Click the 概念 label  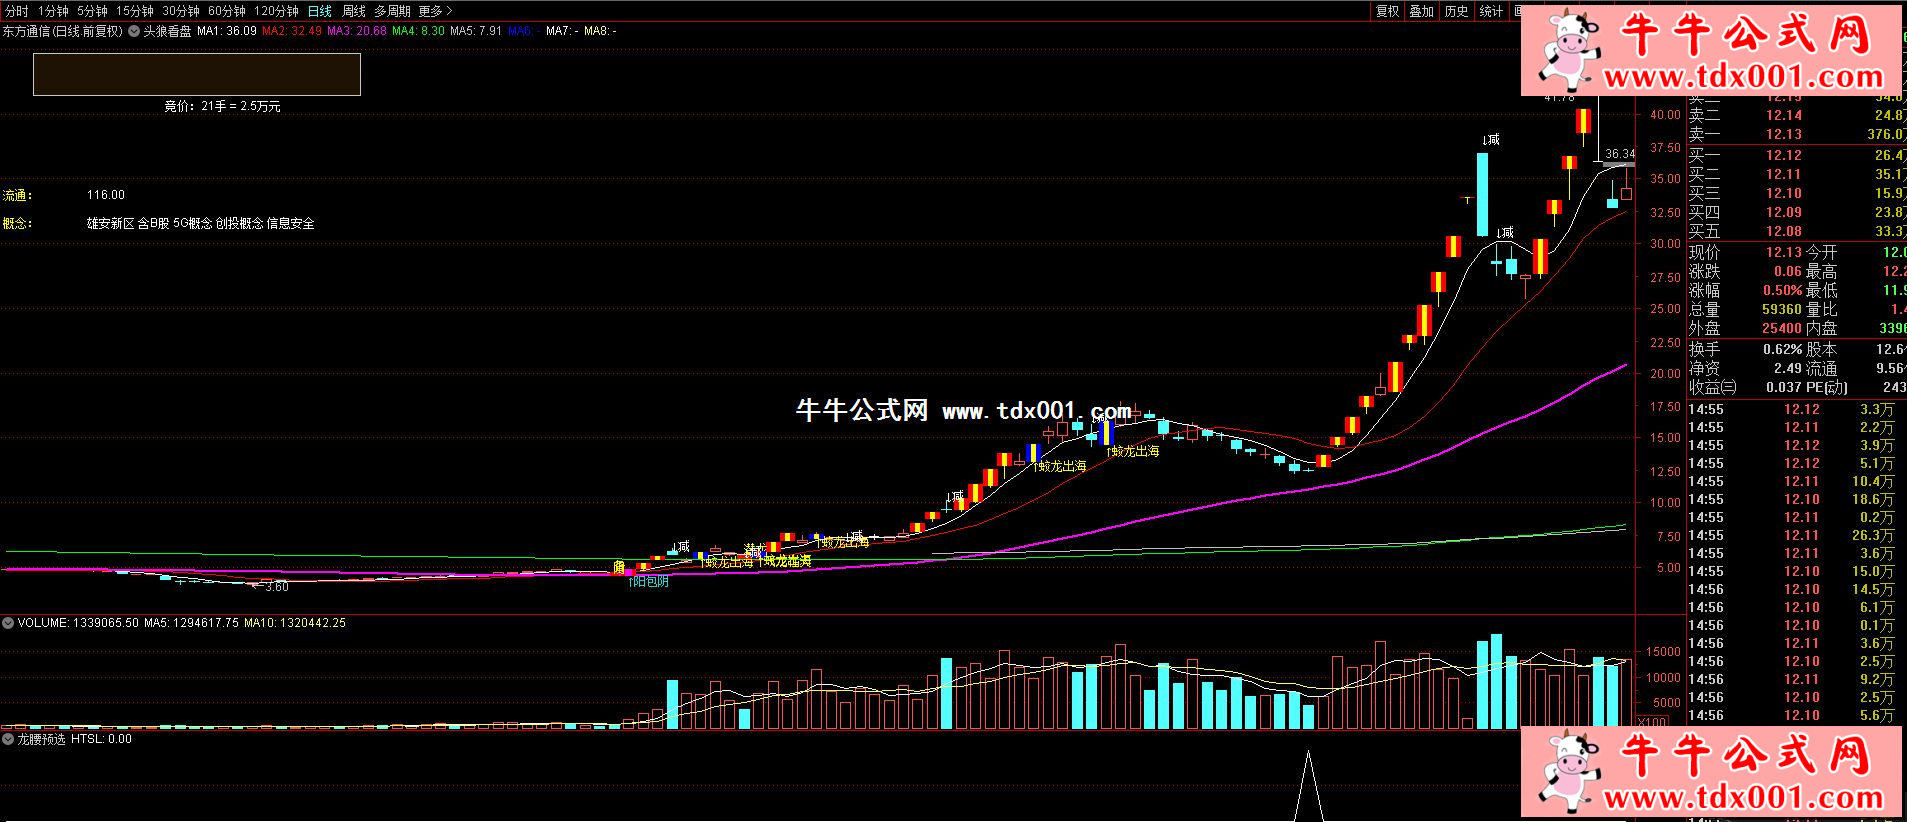click(17, 223)
